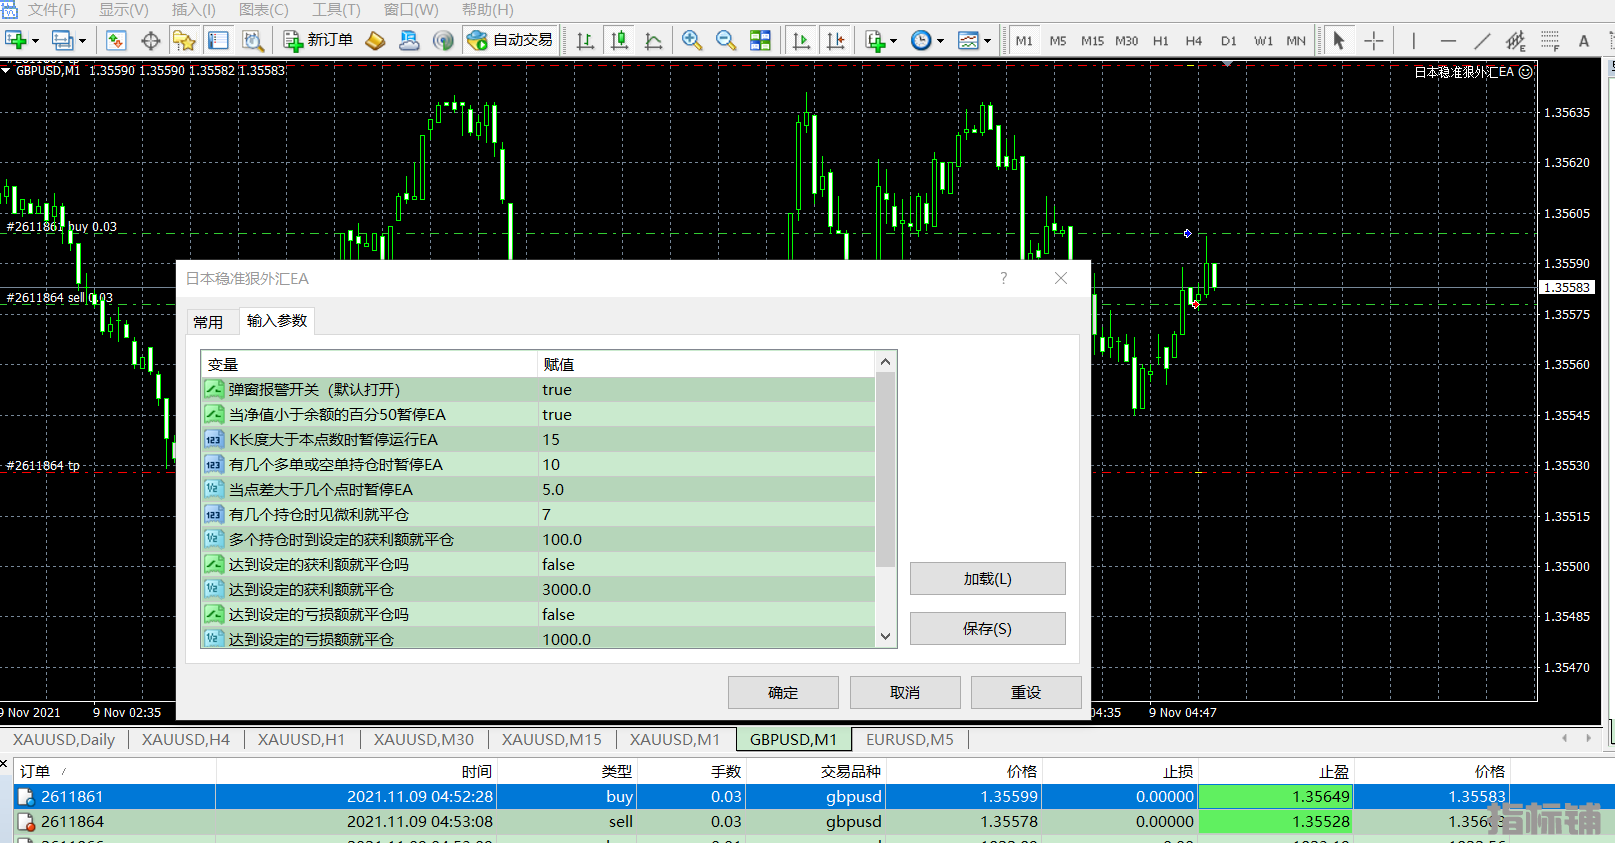
Task: Toggle the Navigator folder-star icon
Action: point(184,40)
